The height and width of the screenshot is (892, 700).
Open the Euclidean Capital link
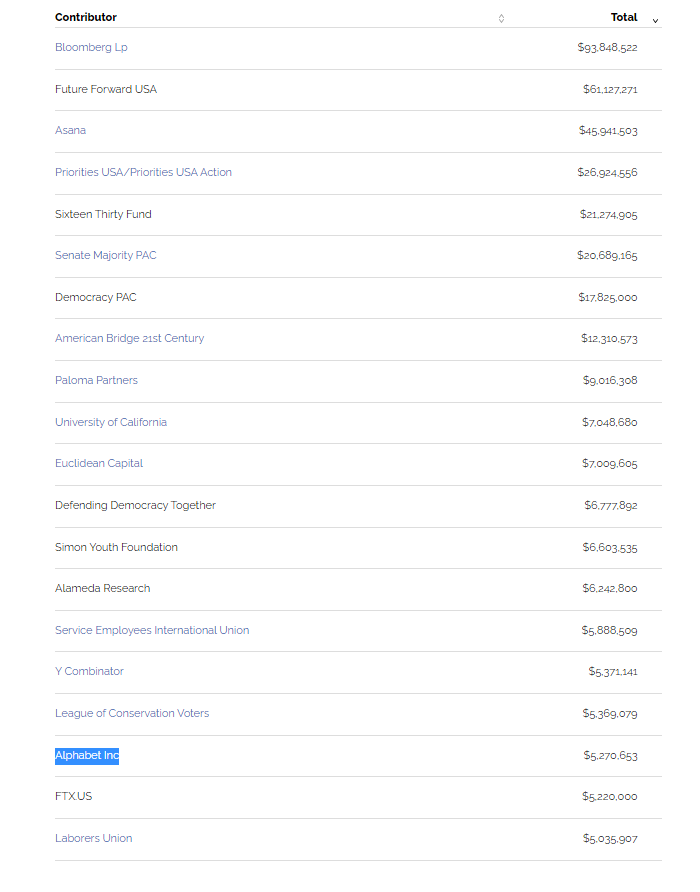[x=99, y=463]
